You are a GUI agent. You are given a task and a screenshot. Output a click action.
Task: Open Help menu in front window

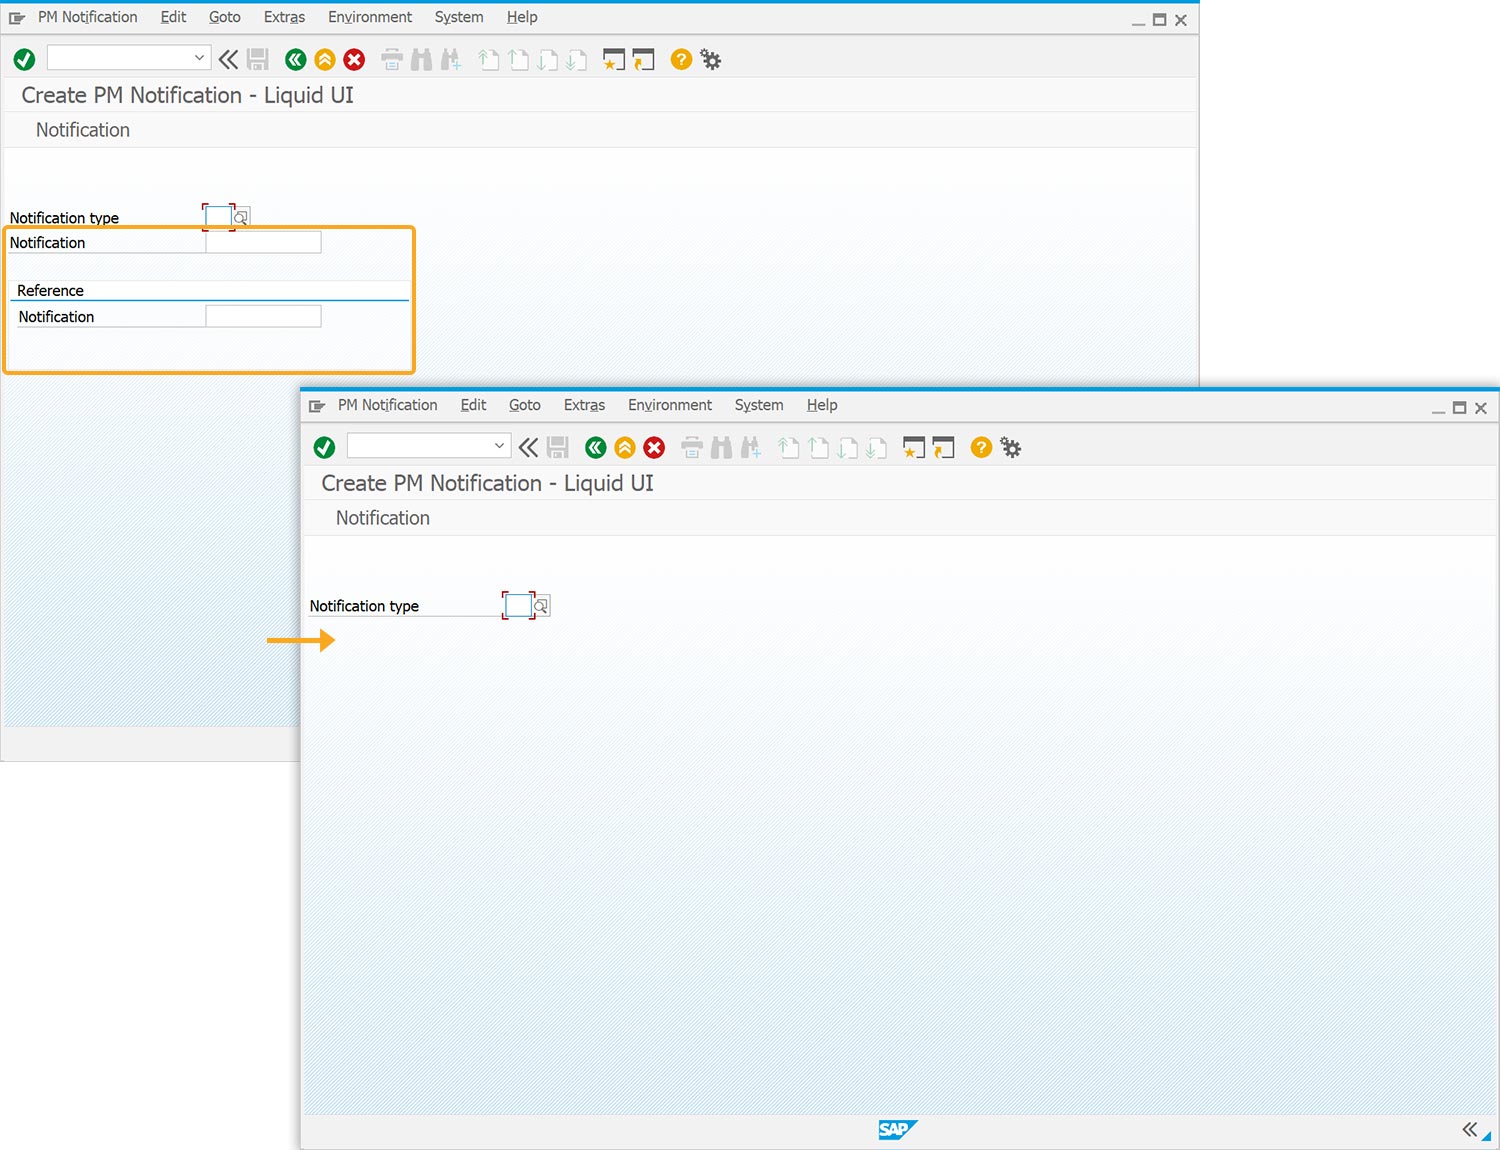[822, 405]
